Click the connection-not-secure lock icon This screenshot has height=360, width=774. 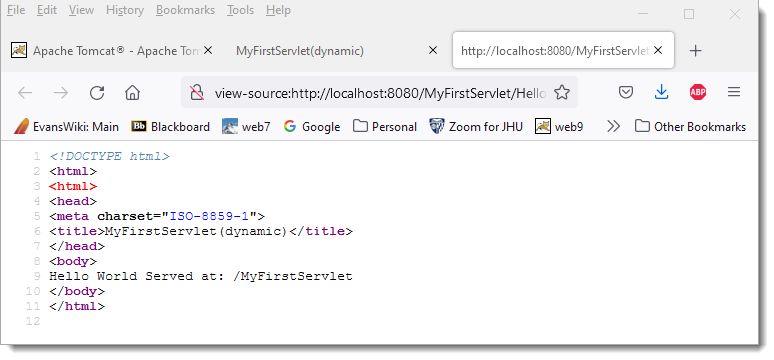[197, 92]
